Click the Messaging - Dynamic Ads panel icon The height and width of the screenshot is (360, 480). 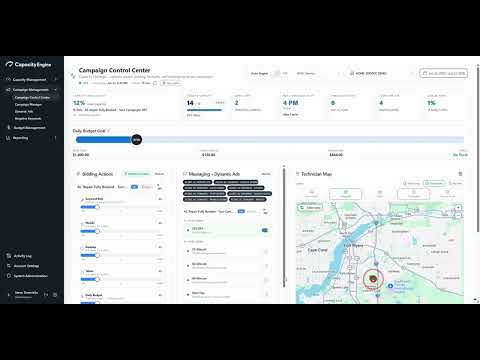click(185, 174)
